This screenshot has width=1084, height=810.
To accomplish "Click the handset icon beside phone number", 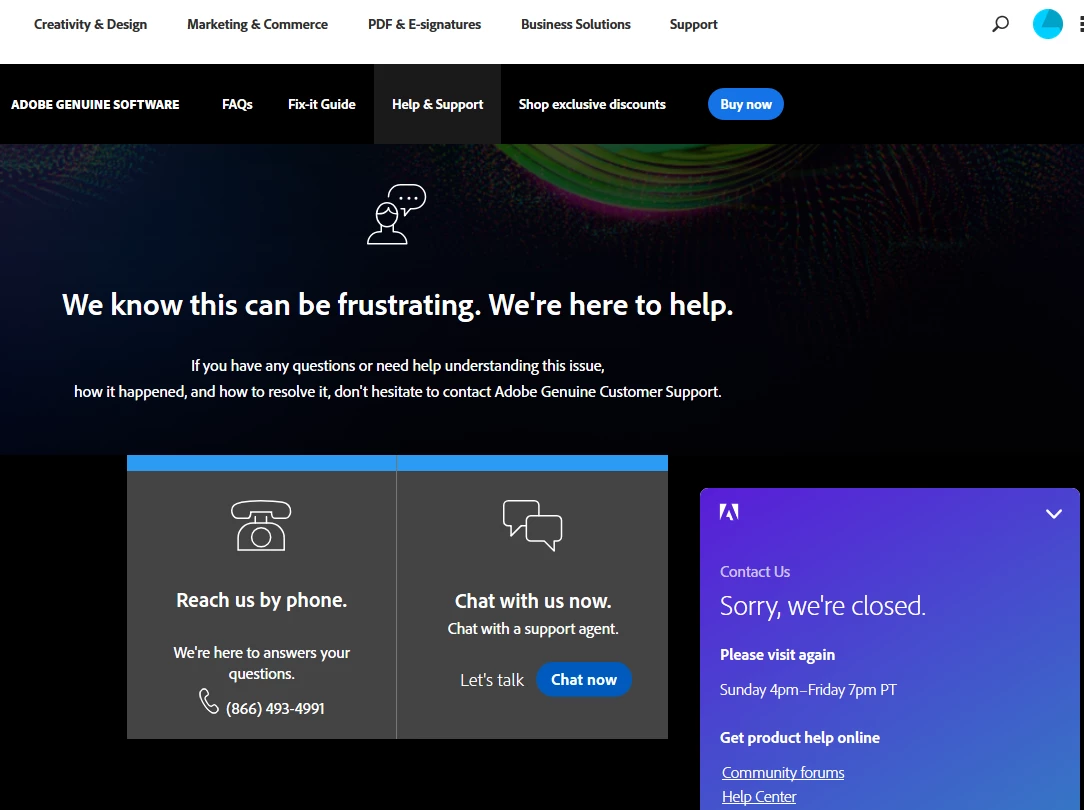I will click(x=208, y=701).
